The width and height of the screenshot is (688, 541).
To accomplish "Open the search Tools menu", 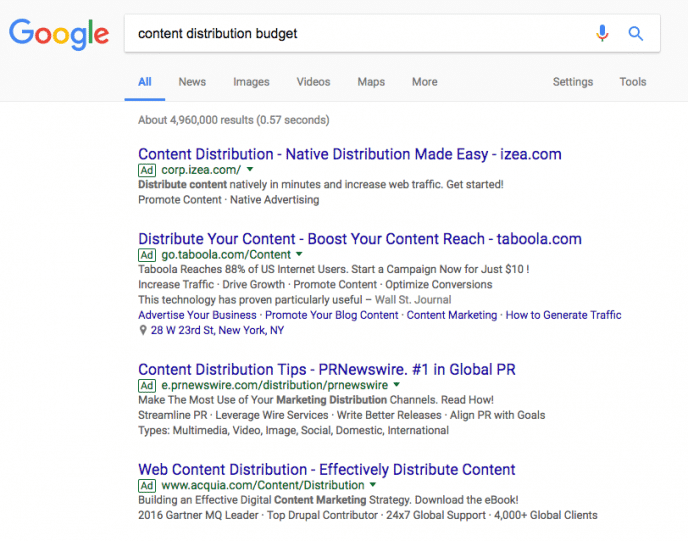I will (633, 82).
